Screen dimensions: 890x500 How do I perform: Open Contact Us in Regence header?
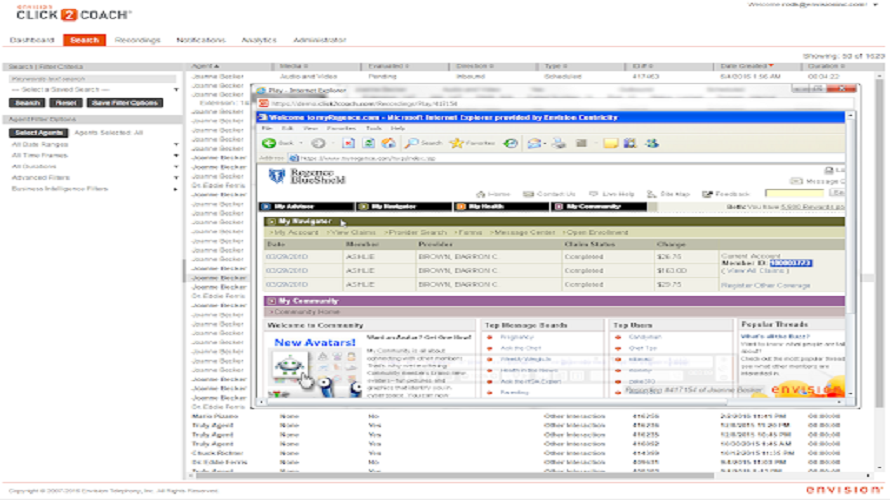pos(549,194)
